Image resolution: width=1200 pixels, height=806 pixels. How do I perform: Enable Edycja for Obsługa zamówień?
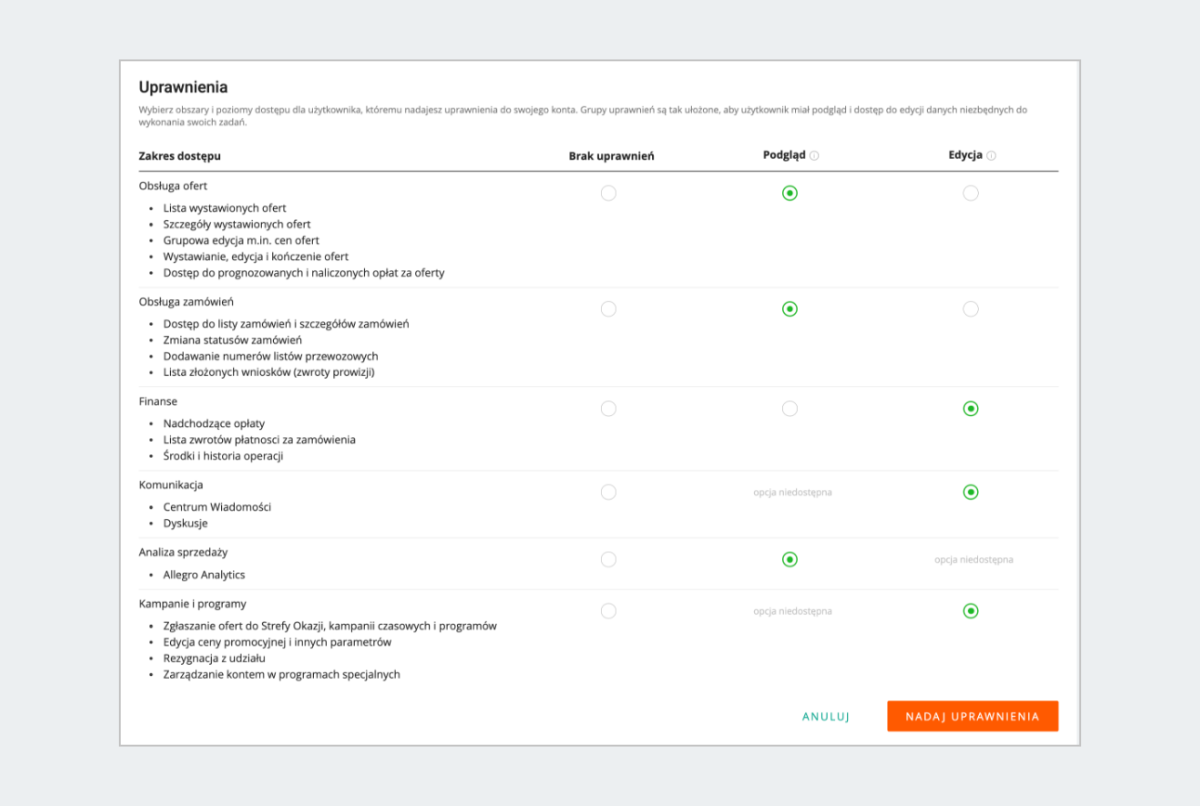[x=970, y=309]
